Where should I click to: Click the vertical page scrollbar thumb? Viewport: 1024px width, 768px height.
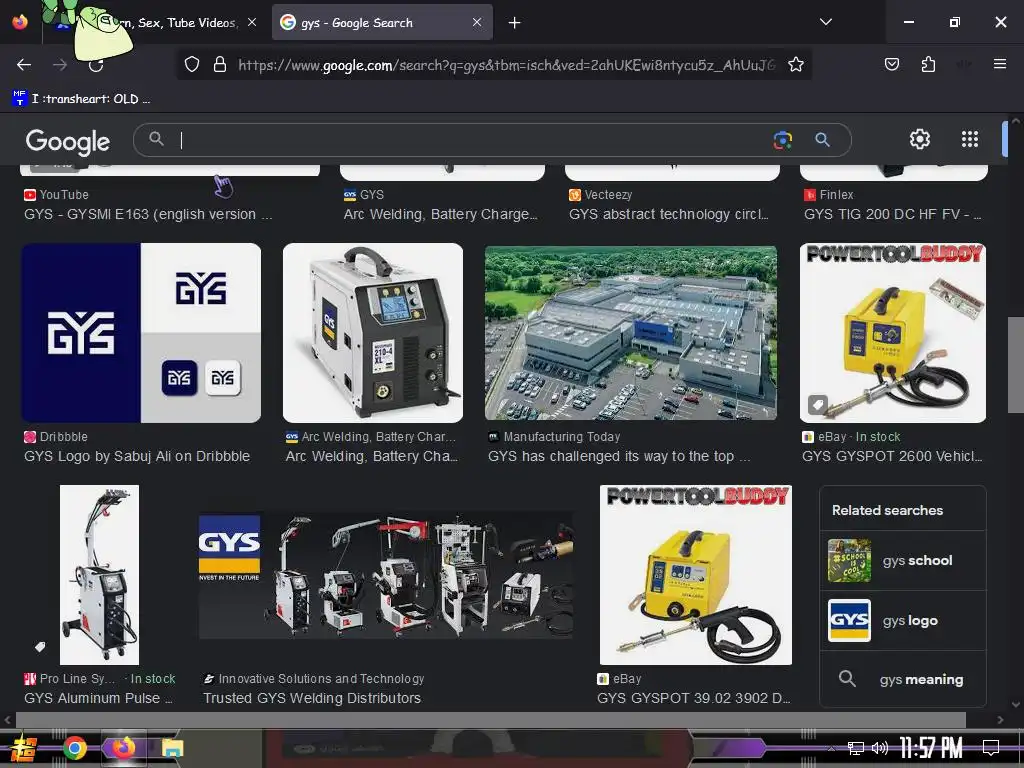[x=1016, y=364]
